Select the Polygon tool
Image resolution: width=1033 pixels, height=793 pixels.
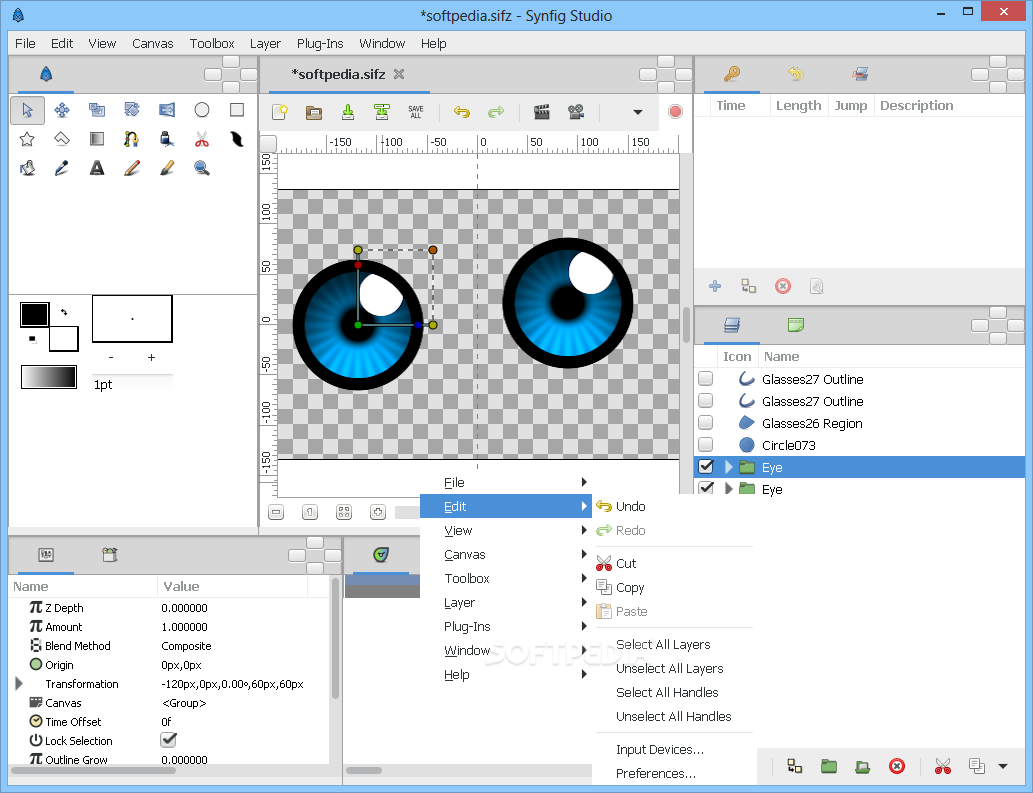tap(62, 139)
